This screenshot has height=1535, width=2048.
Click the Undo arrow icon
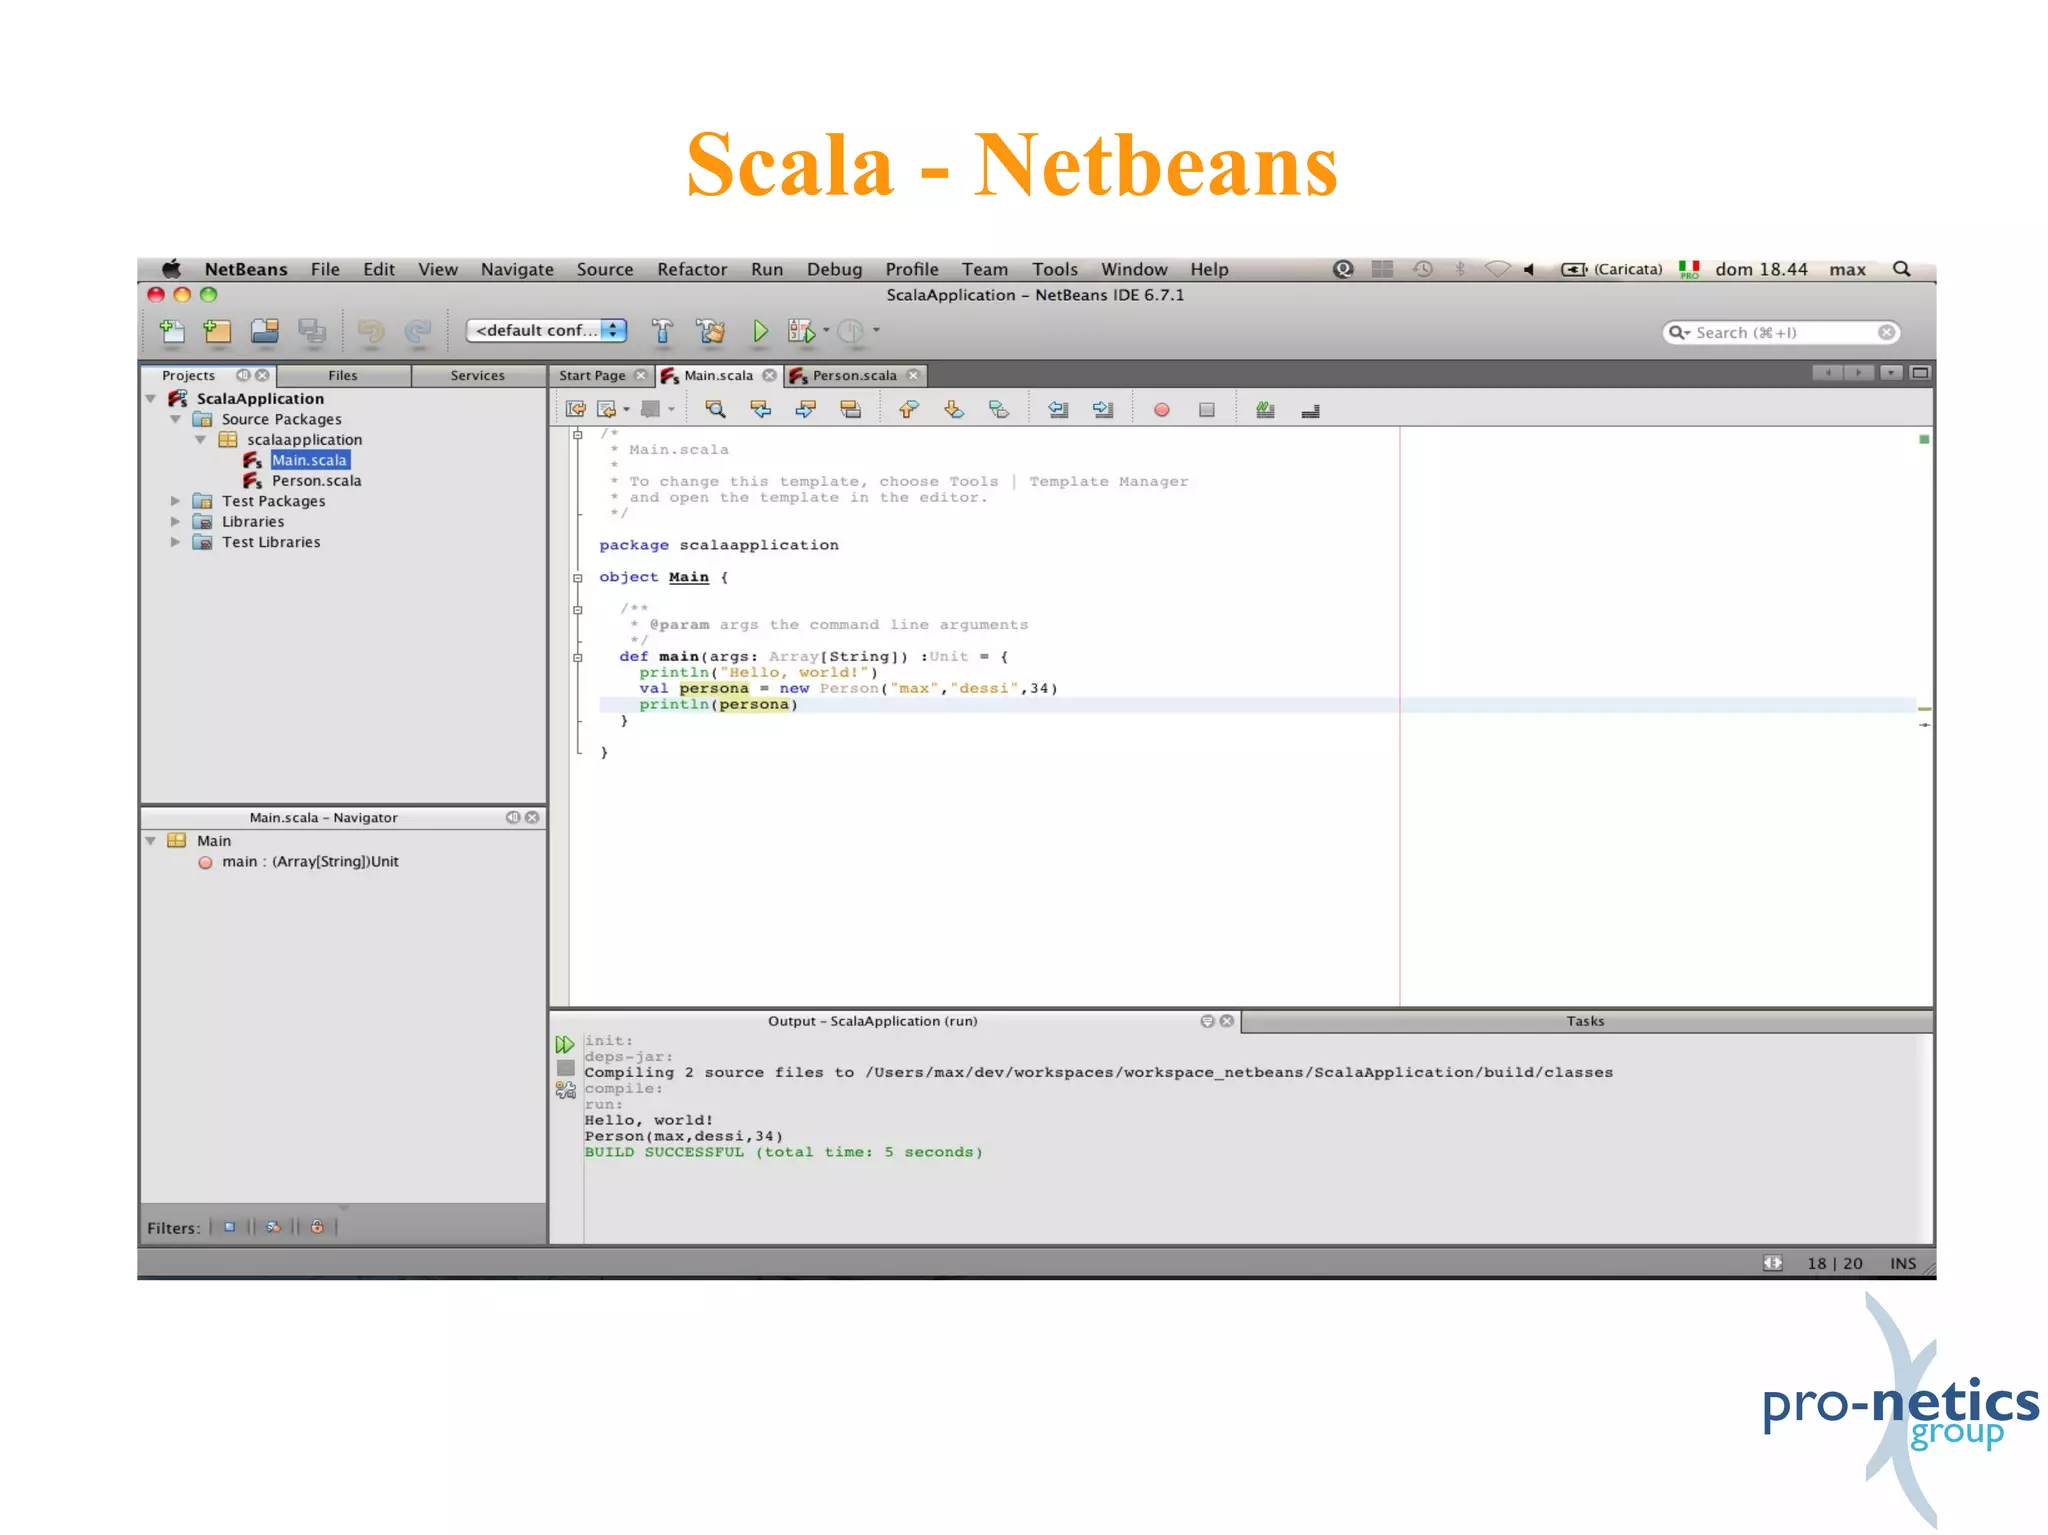pyautogui.click(x=370, y=331)
